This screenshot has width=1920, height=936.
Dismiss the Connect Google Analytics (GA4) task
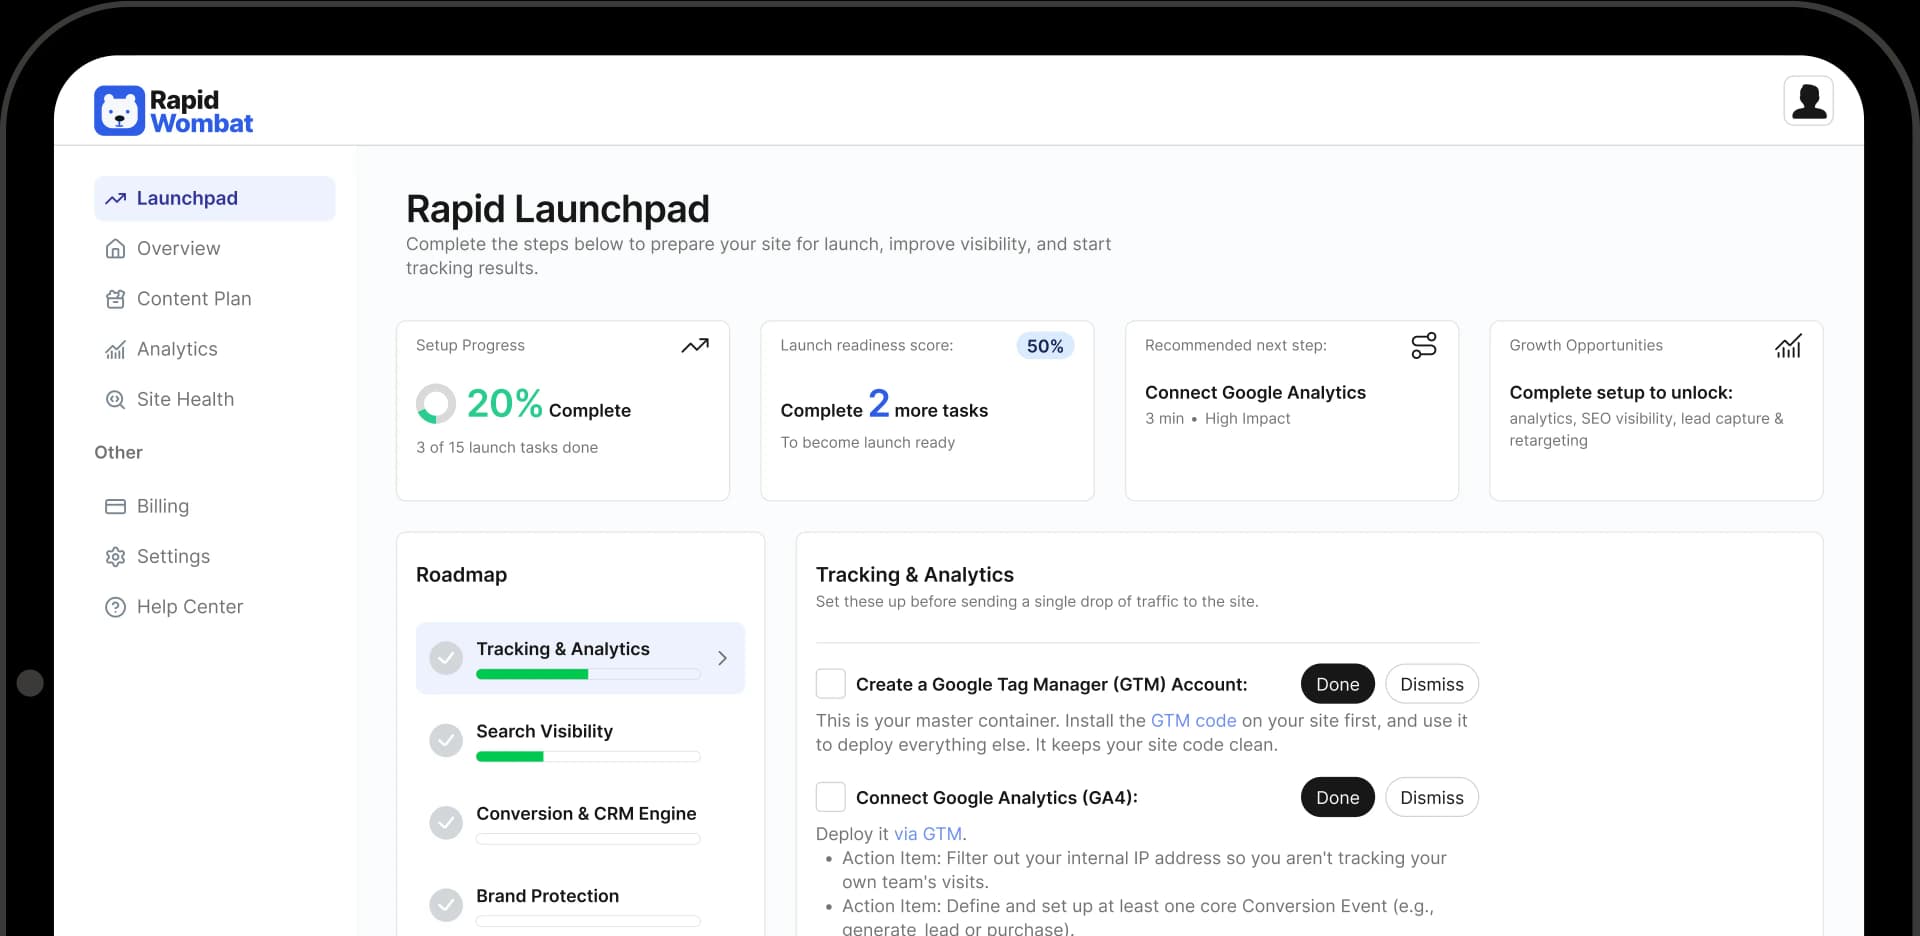(x=1432, y=797)
